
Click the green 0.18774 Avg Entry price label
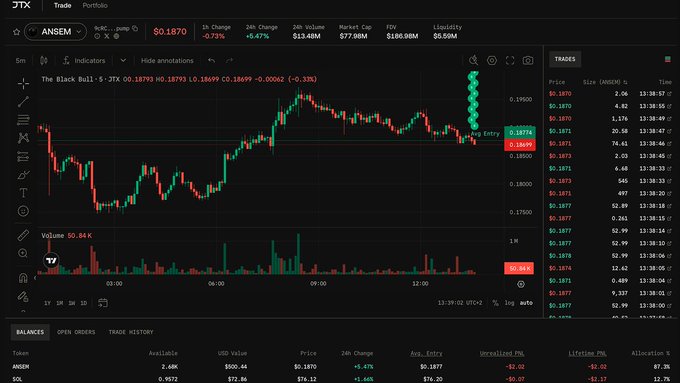coord(520,133)
